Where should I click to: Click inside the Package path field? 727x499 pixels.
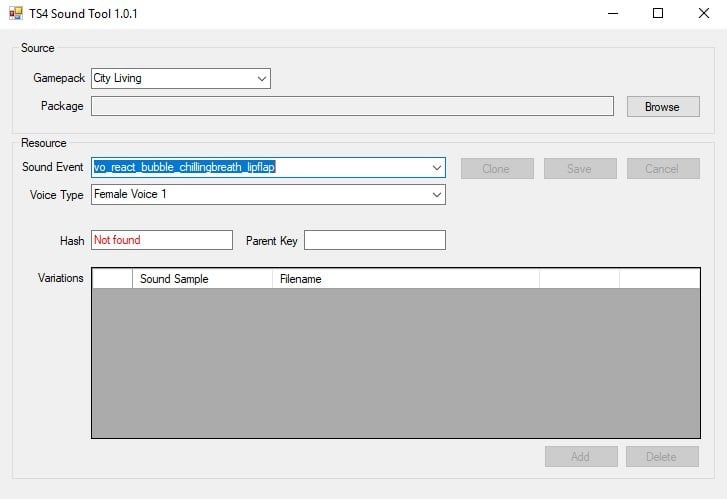tap(352, 106)
